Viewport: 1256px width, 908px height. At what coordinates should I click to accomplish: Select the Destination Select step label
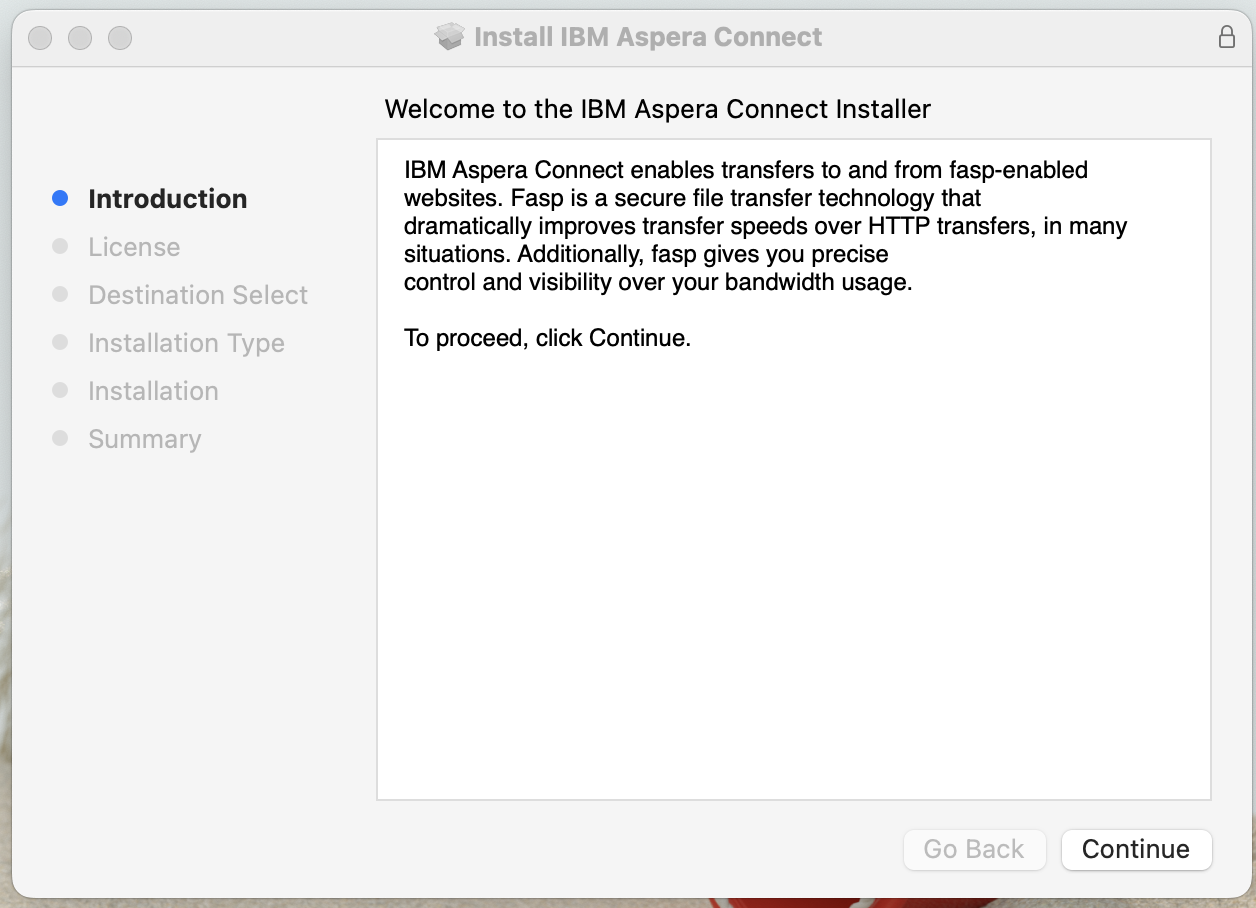tap(197, 295)
